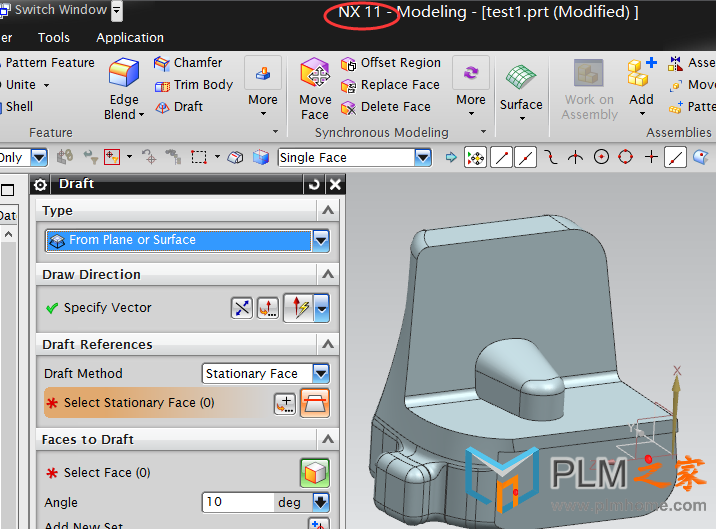Viewport: 716px width, 529px height.
Task: Open the Draft dialog settings gear
Action: pos(40,185)
